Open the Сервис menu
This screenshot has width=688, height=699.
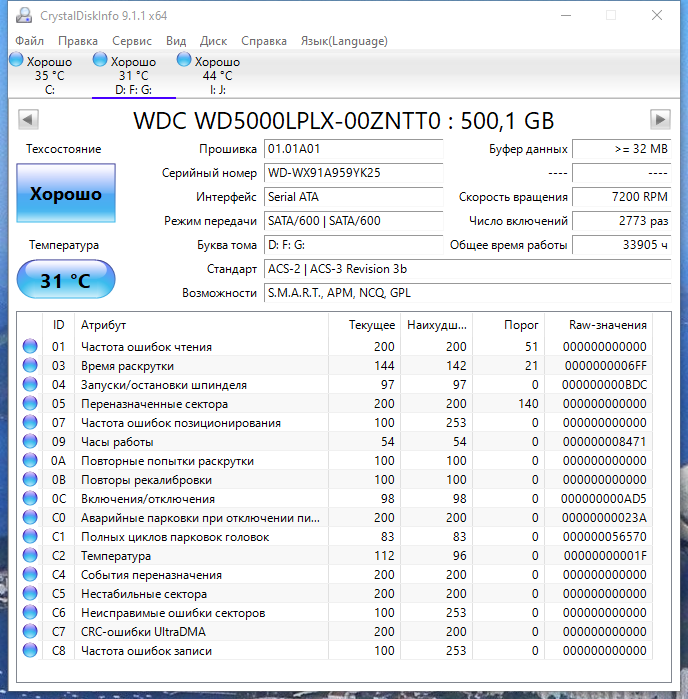[x=132, y=41]
